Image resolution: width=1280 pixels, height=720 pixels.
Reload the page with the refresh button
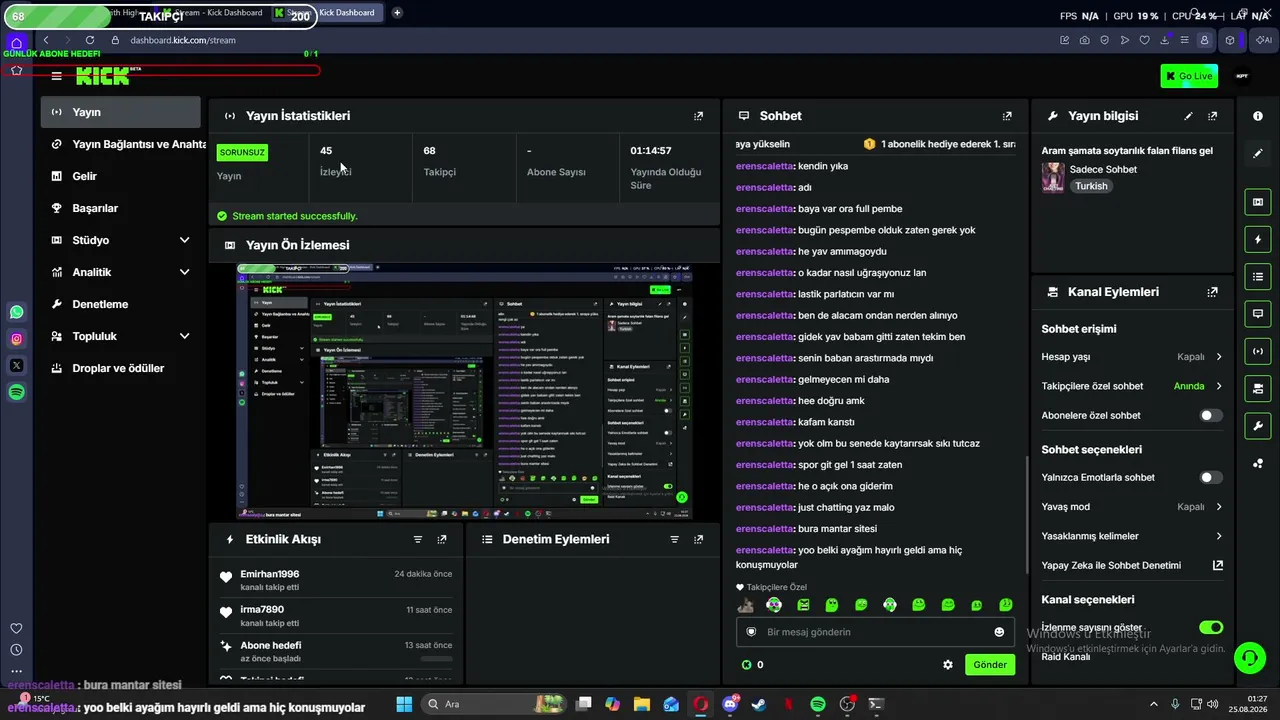point(89,40)
